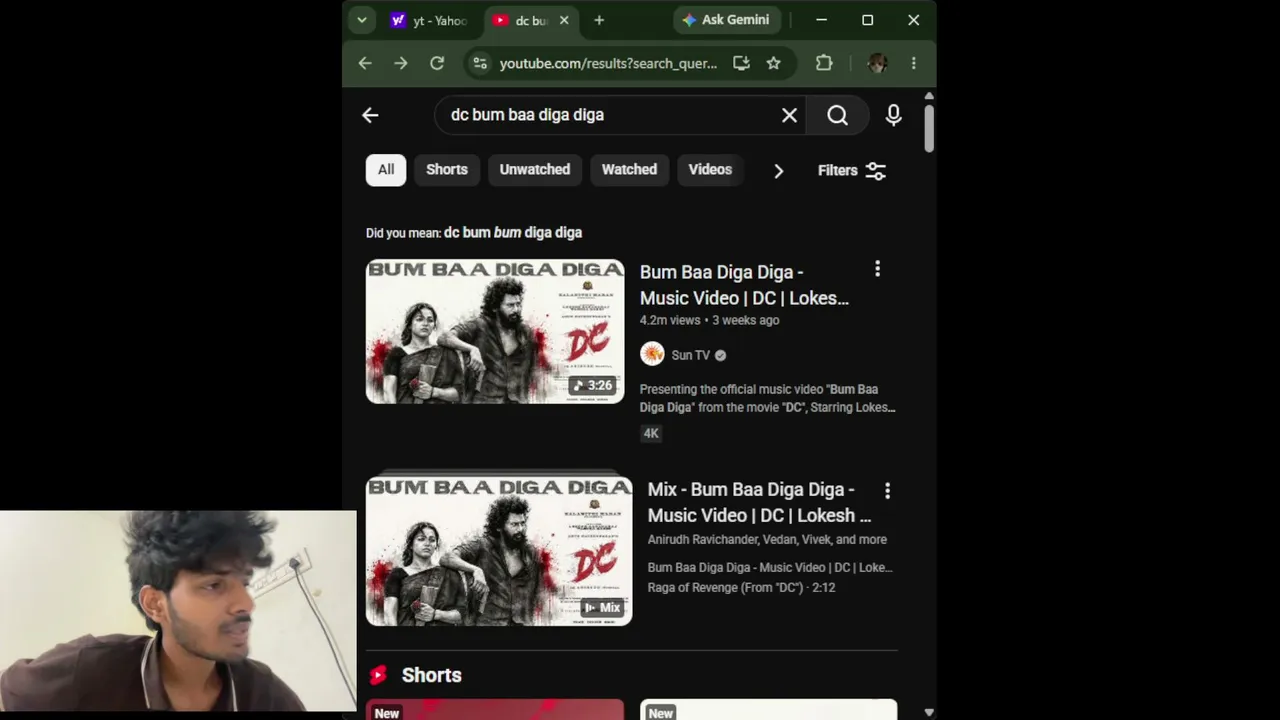Open the Sun TV channel name link
Image resolution: width=1280 pixels, height=720 pixels.
point(690,355)
